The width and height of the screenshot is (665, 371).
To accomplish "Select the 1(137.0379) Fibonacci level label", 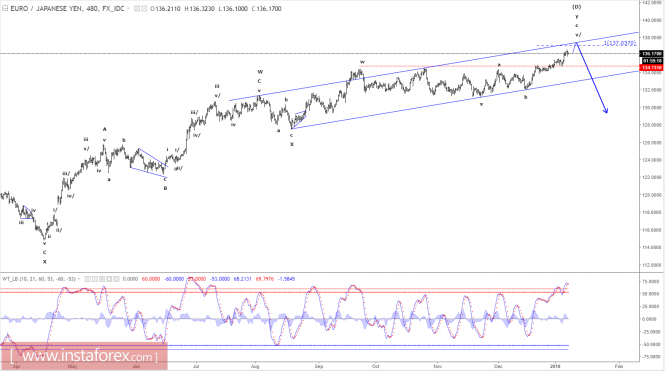I will coord(620,43).
